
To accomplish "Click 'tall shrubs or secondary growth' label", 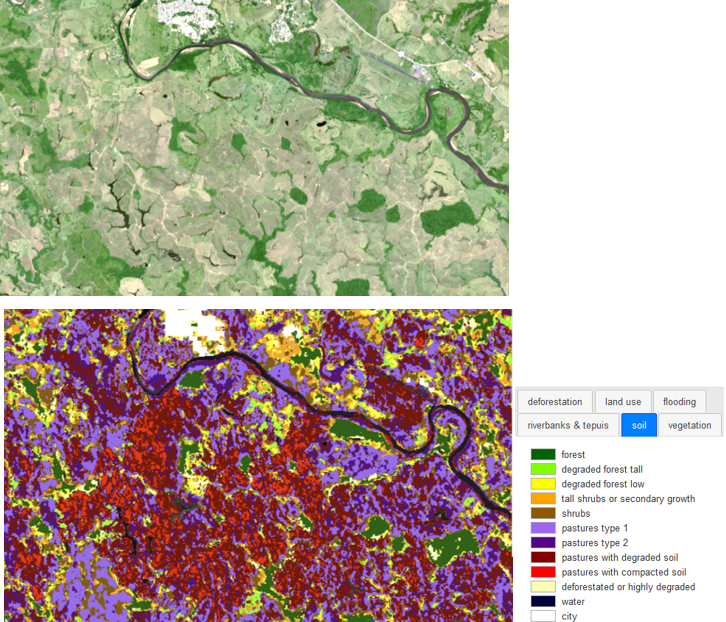I will point(628,499).
